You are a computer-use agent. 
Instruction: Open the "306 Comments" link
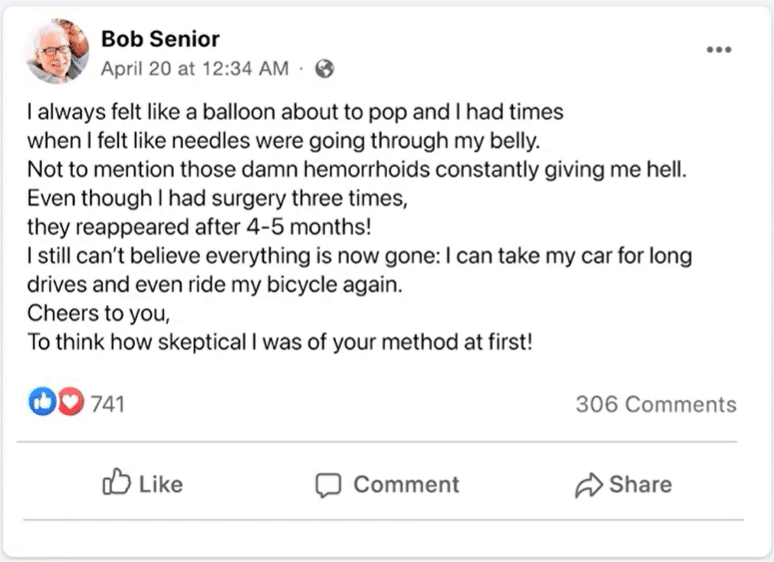655,405
